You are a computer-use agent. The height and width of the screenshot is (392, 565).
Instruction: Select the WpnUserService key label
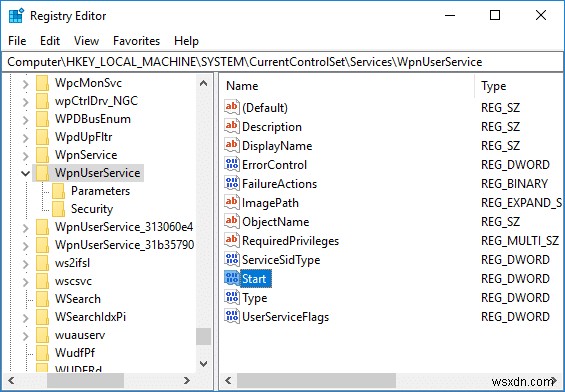pos(97,173)
